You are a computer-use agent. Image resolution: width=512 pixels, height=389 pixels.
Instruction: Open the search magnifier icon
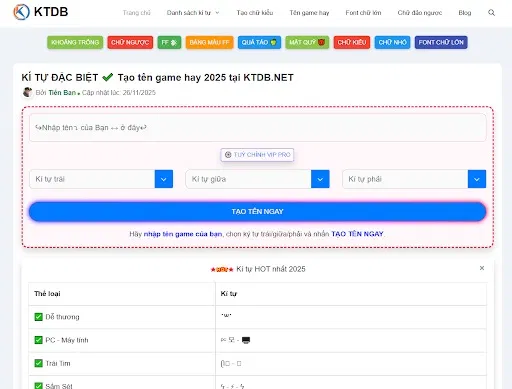click(x=491, y=13)
